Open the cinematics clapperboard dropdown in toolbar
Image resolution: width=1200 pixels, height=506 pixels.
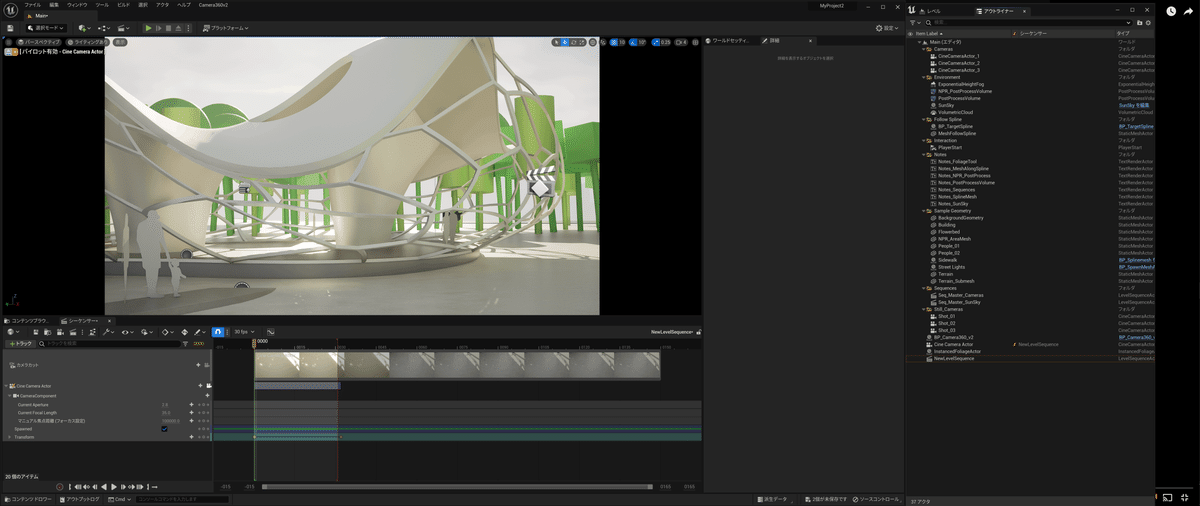[123, 28]
